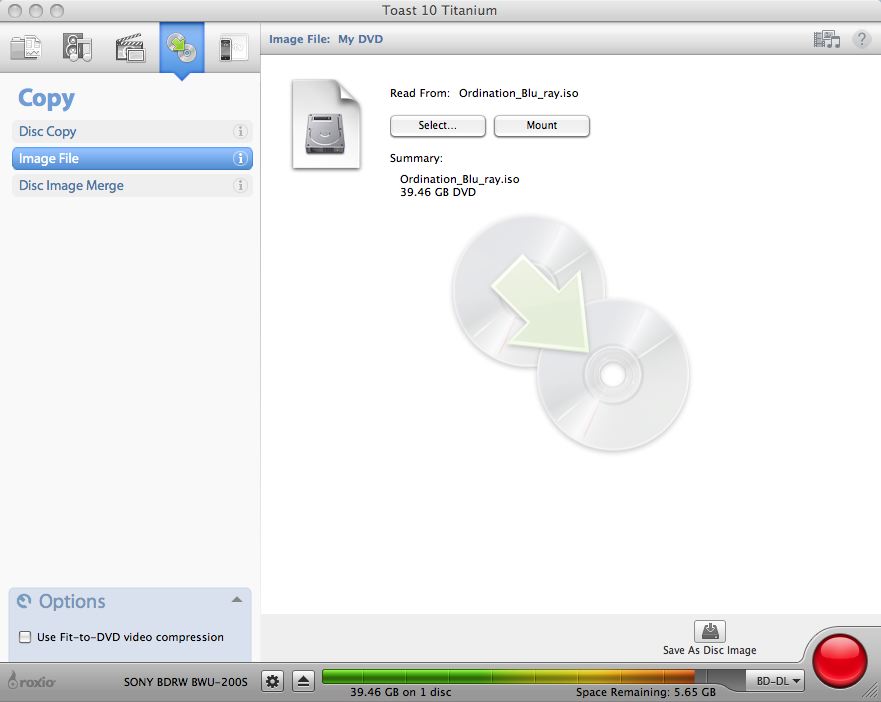Click the disc space capacity bar

533,677
